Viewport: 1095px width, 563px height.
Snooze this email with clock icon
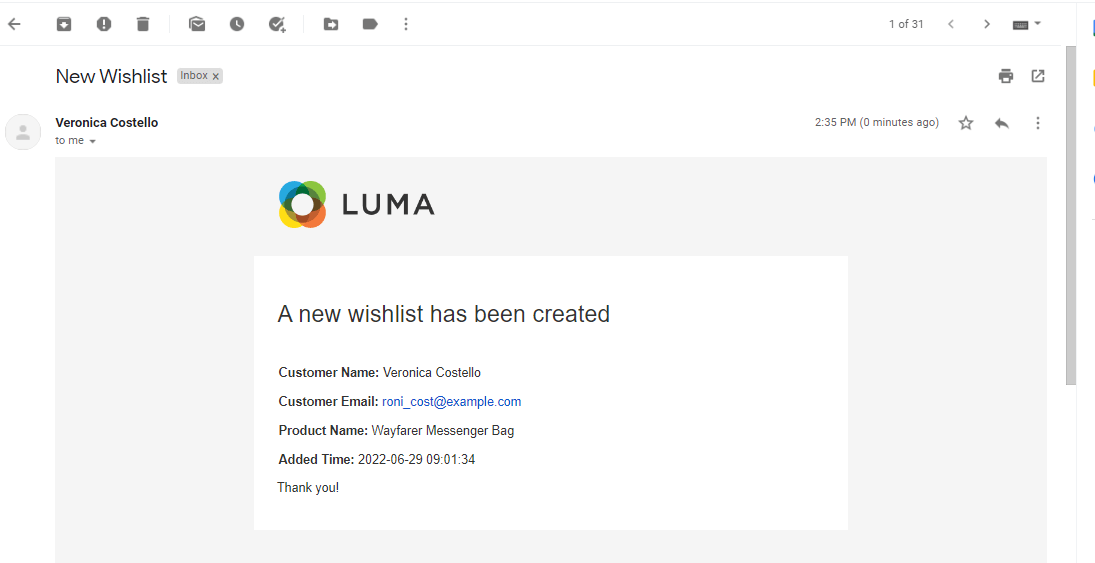point(237,24)
